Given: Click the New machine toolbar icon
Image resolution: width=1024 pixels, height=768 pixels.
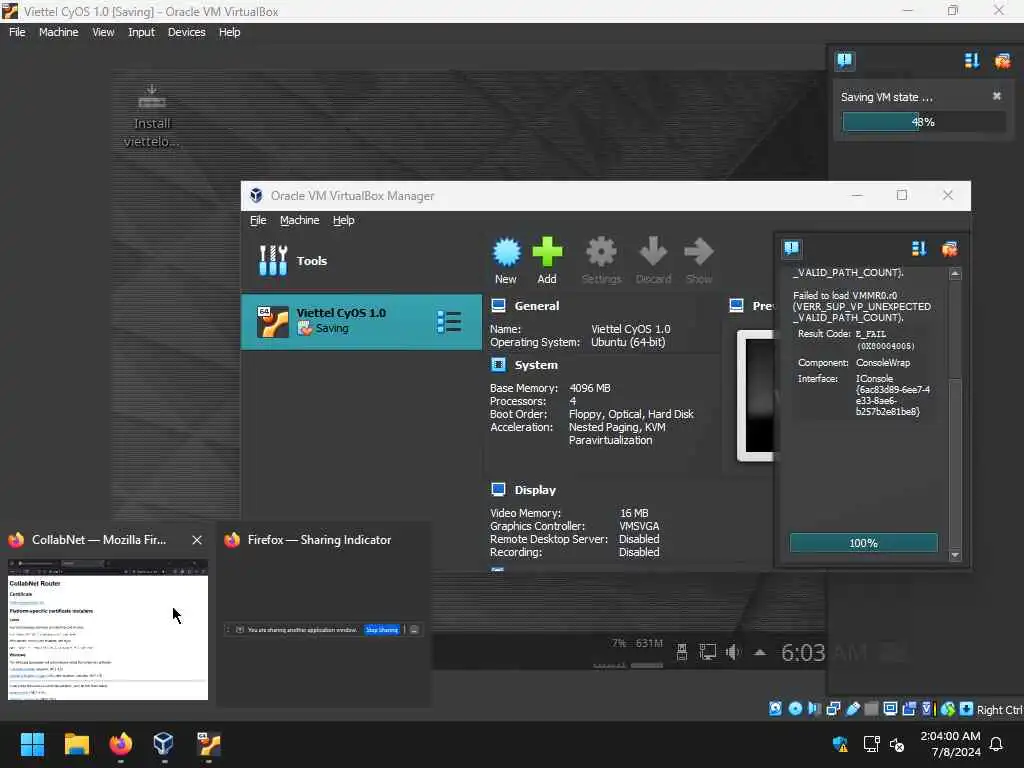Looking at the screenshot, I should pyautogui.click(x=506, y=261).
